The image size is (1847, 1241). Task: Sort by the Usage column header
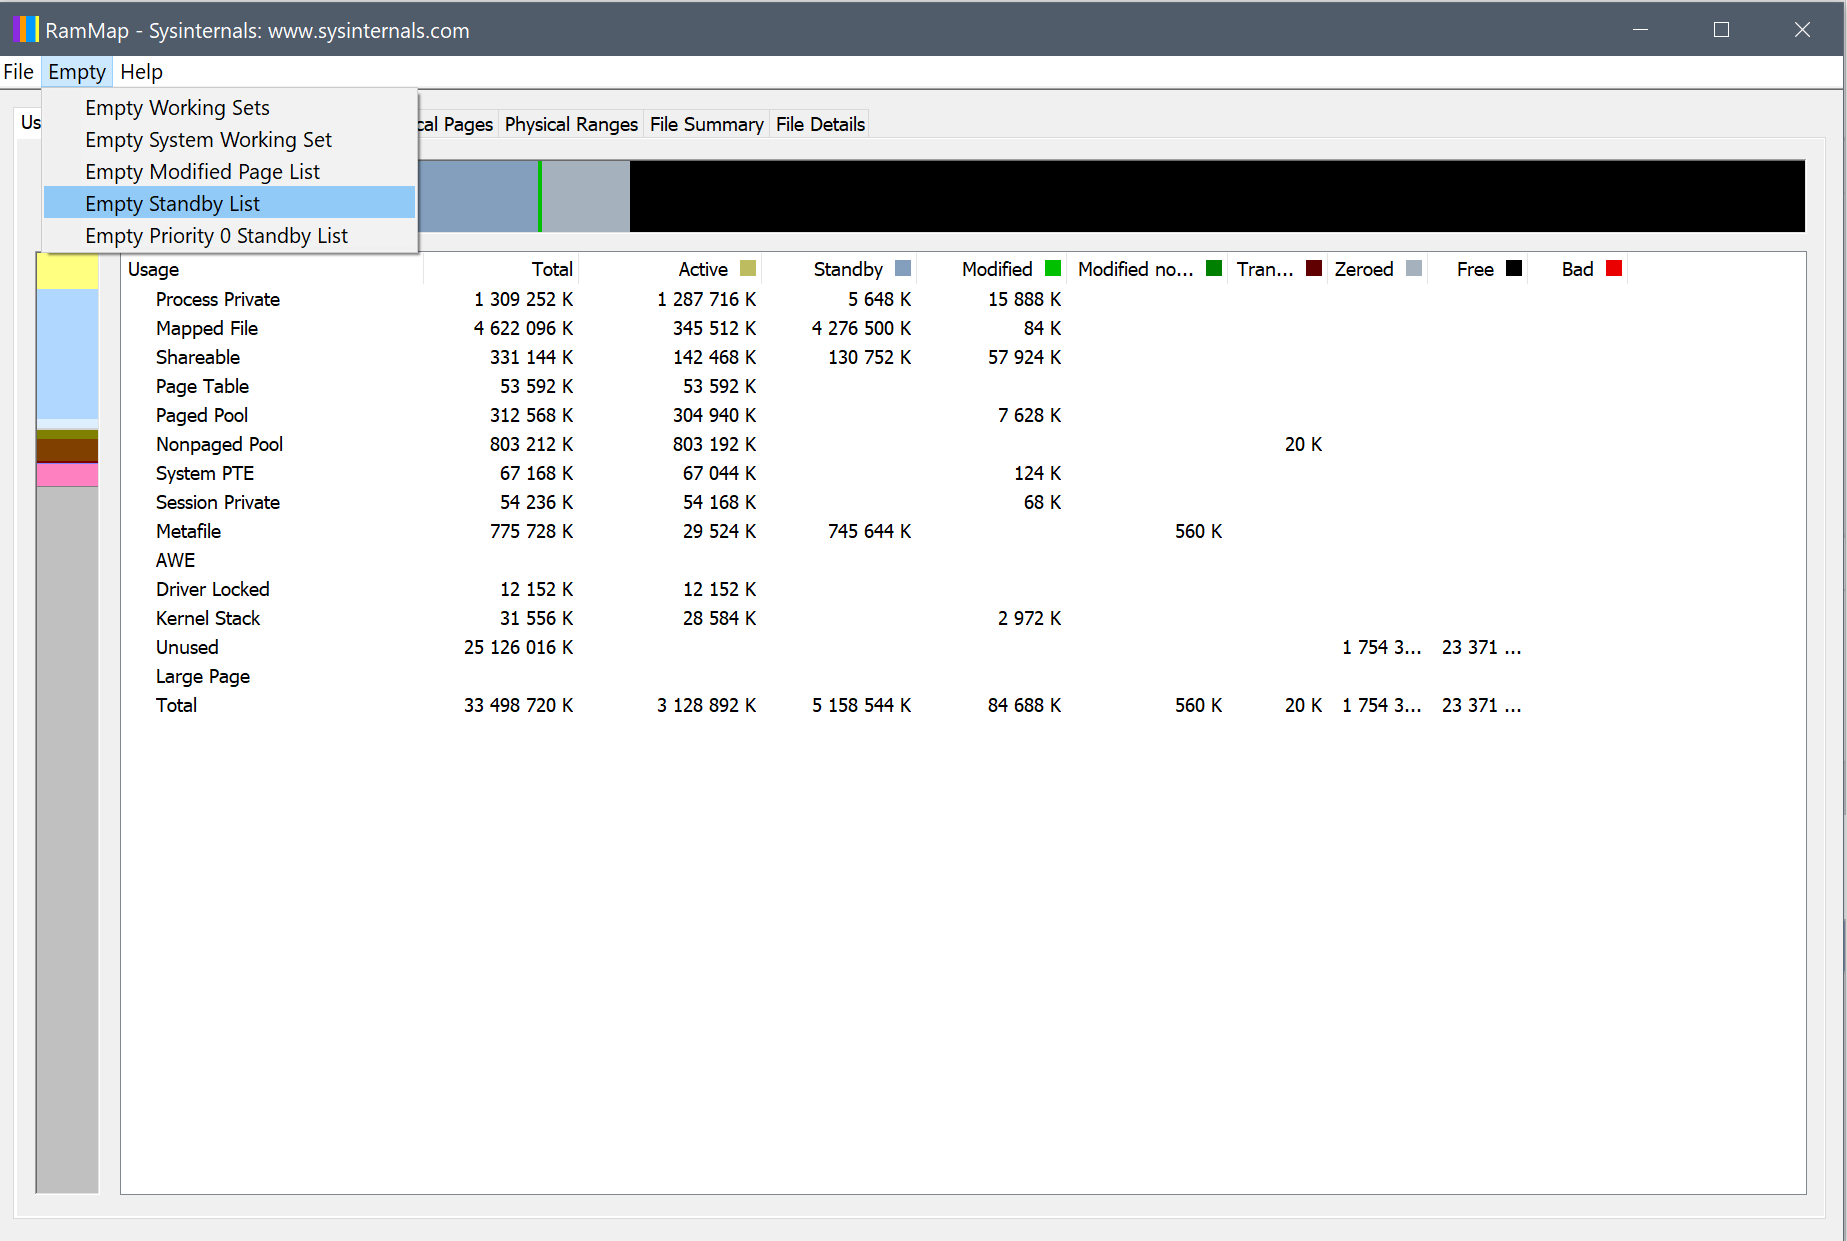[272, 269]
